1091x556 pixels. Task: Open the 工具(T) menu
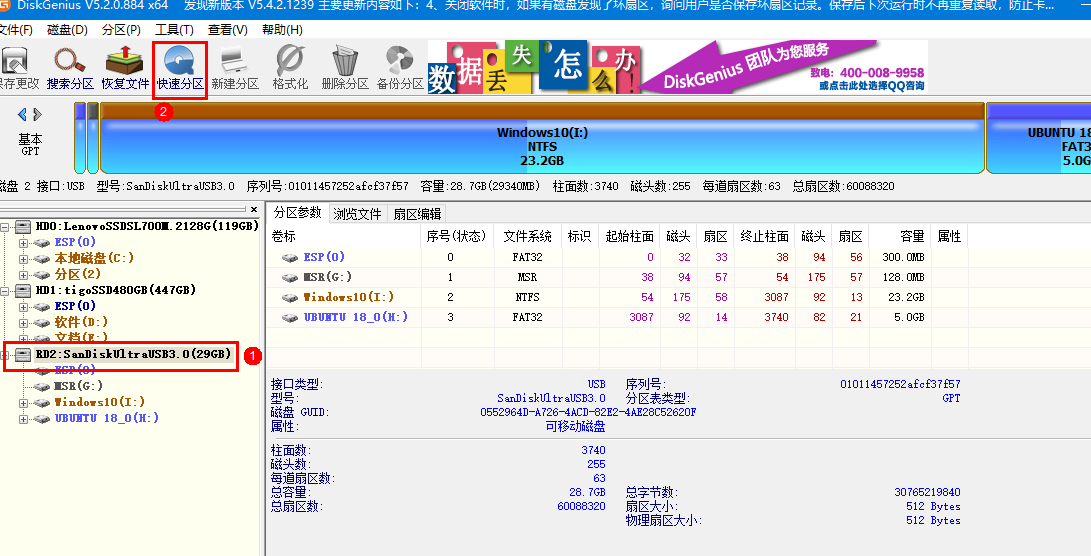174,30
